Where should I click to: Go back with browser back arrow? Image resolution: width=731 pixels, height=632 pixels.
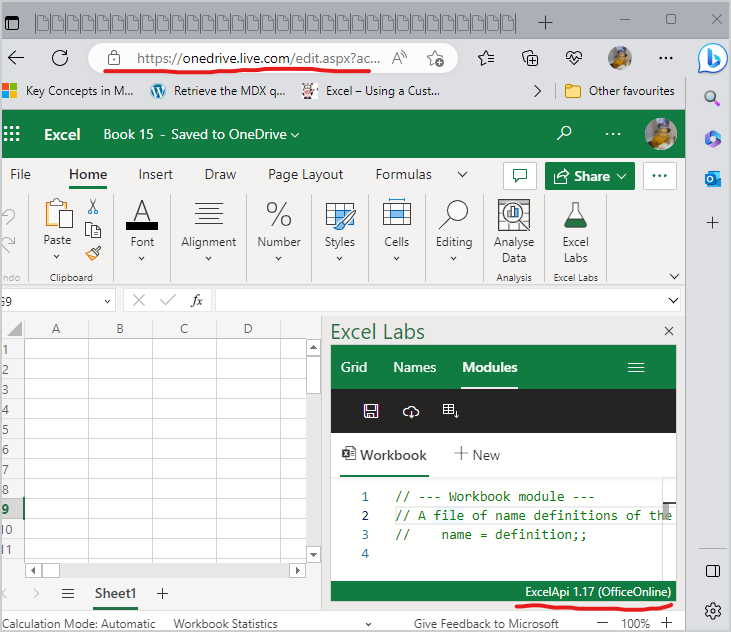pos(16,58)
